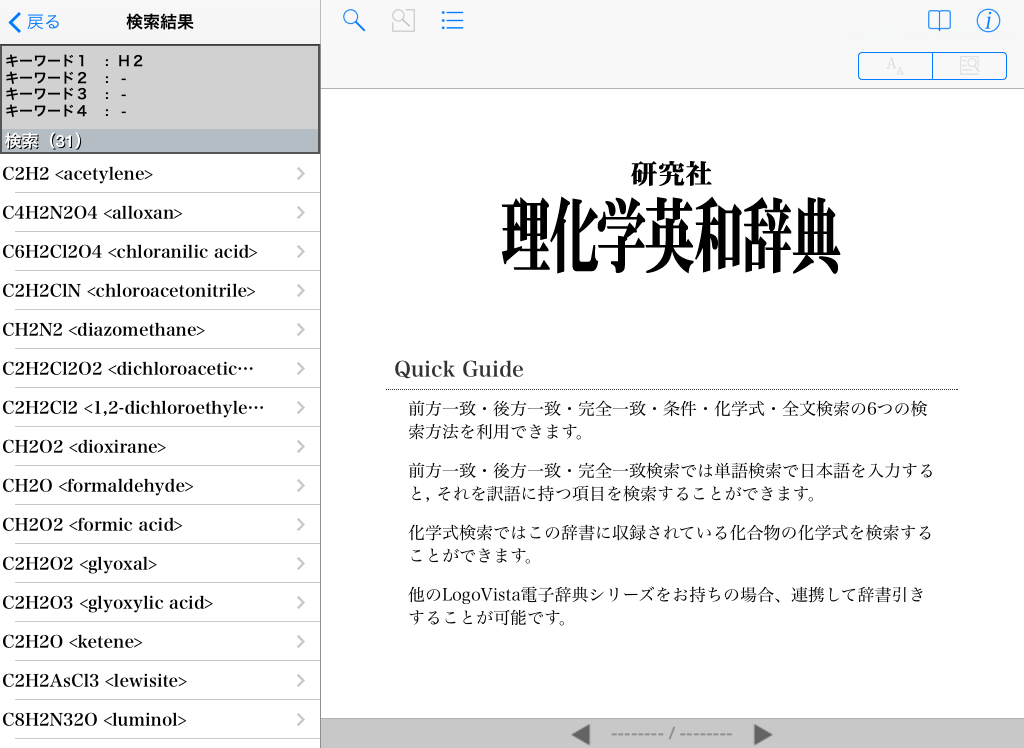
Task: Tap the magnifier search icon
Action: point(353,20)
